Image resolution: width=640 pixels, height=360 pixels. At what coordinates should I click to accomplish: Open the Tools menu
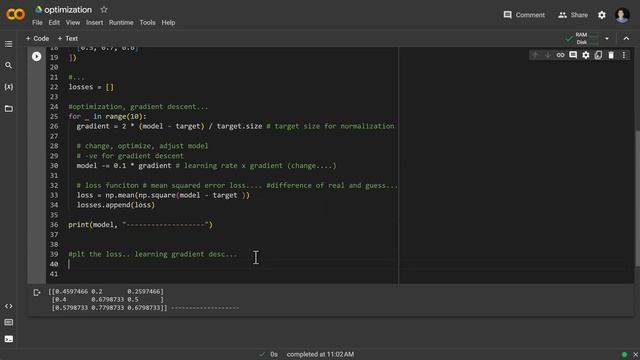point(147,22)
